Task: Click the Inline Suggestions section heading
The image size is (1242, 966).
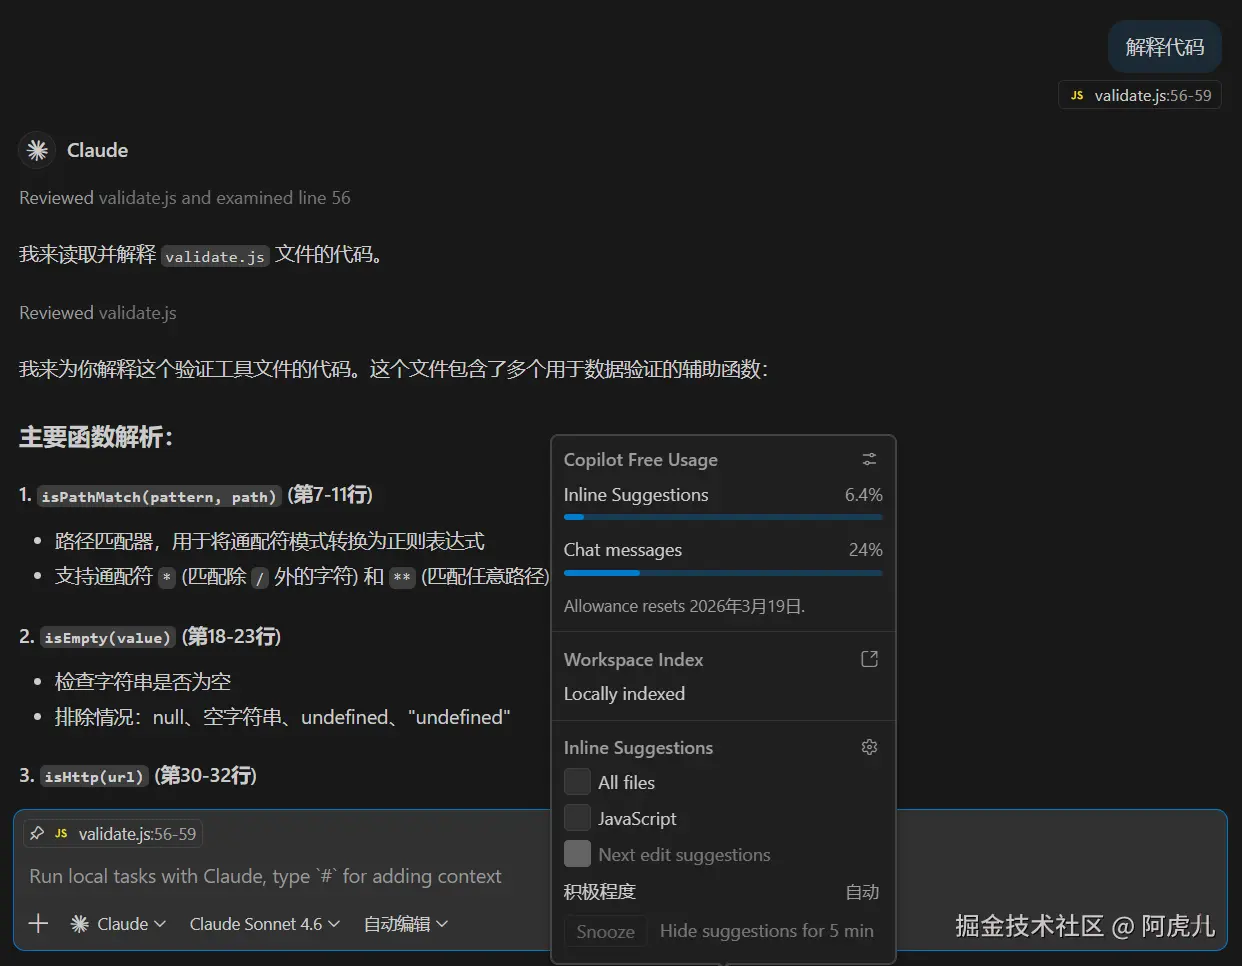Action: (638, 748)
